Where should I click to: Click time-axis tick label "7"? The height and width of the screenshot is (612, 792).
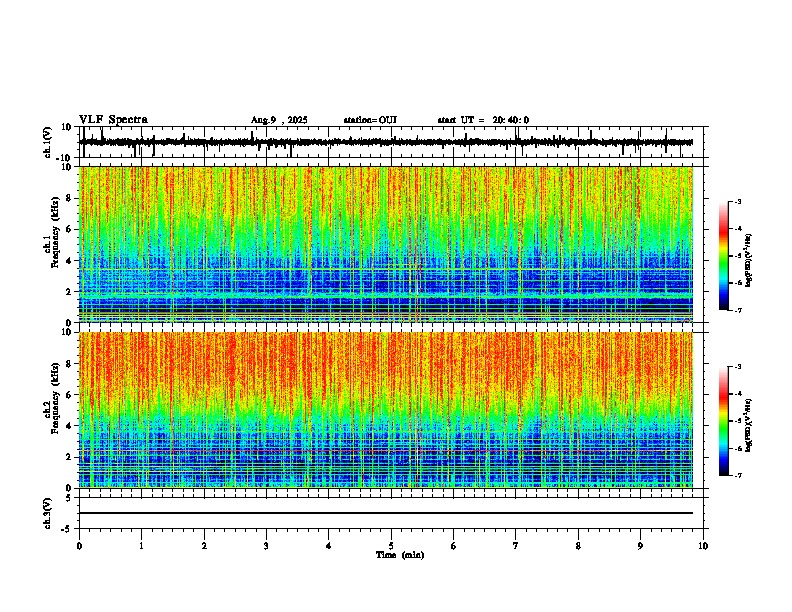point(516,546)
